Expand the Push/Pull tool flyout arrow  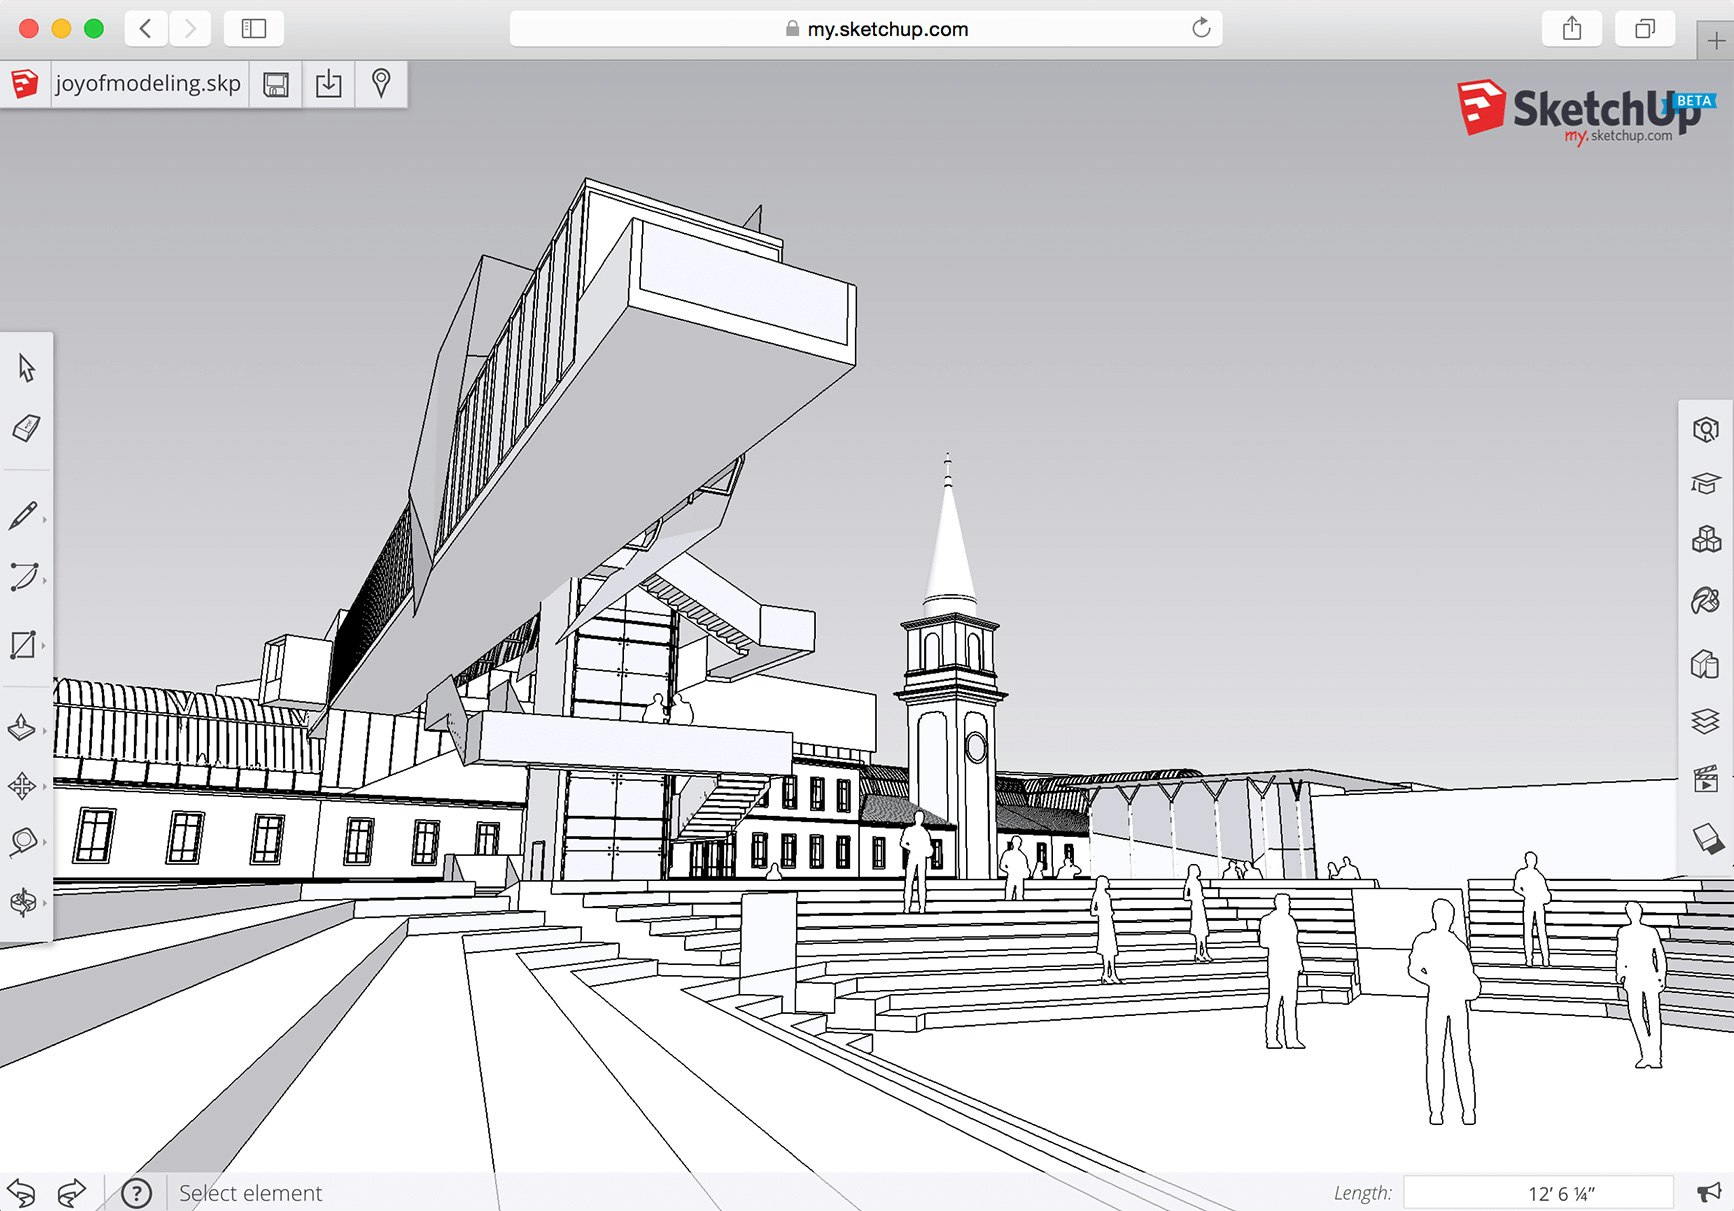point(45,728)
